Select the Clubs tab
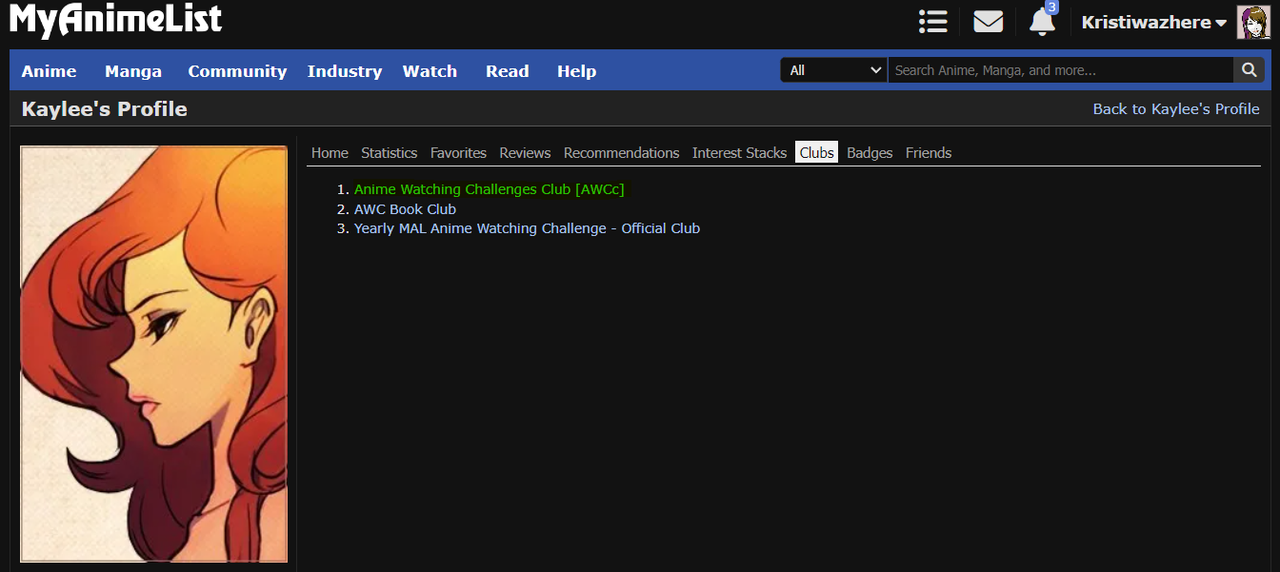Screen dimensions: 1280x572 coord(816,153)
